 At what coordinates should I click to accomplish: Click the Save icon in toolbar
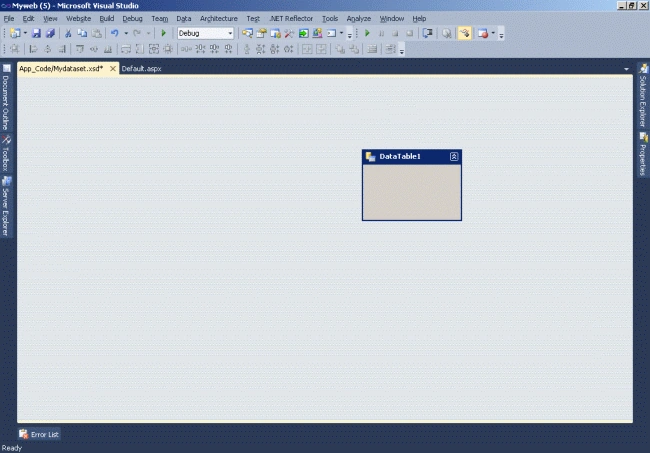(x=36, y=33)
